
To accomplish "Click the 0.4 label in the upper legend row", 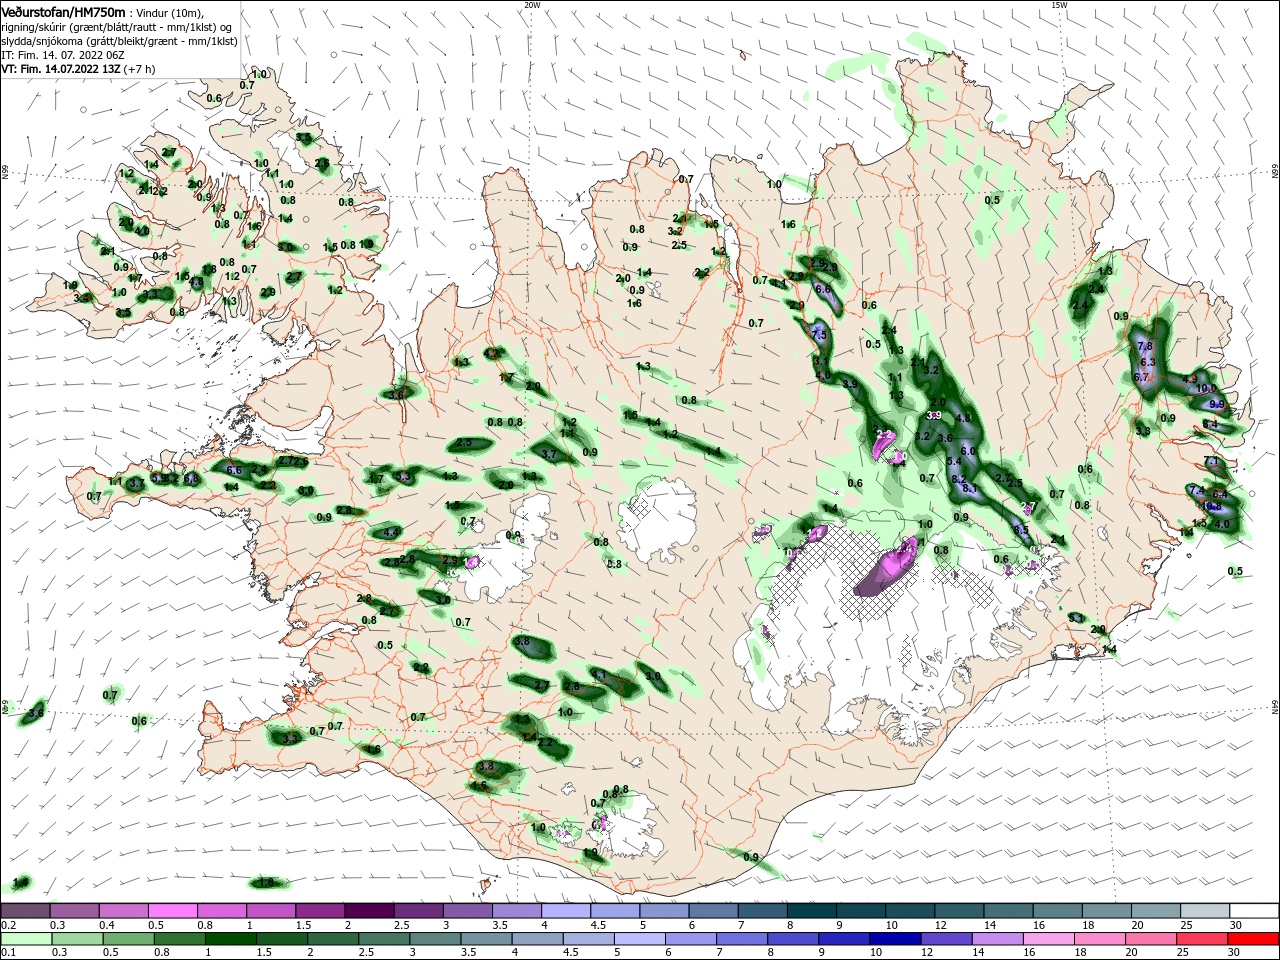I will point(107,925).
